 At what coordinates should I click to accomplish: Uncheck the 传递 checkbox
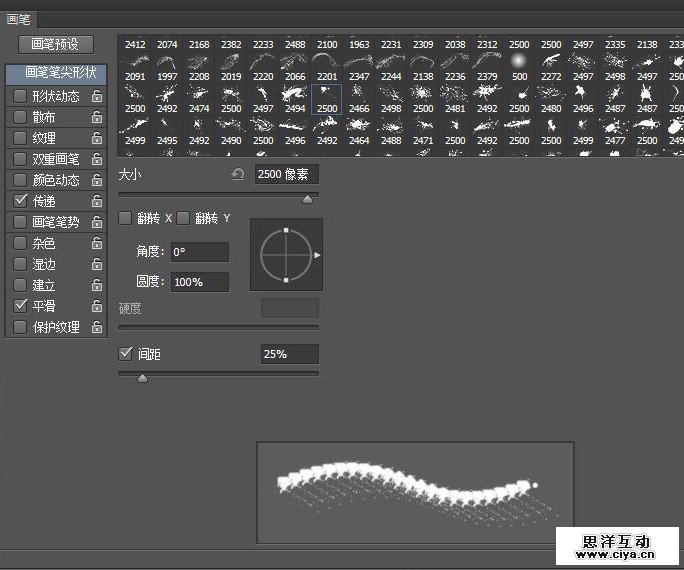coord(20,201)
